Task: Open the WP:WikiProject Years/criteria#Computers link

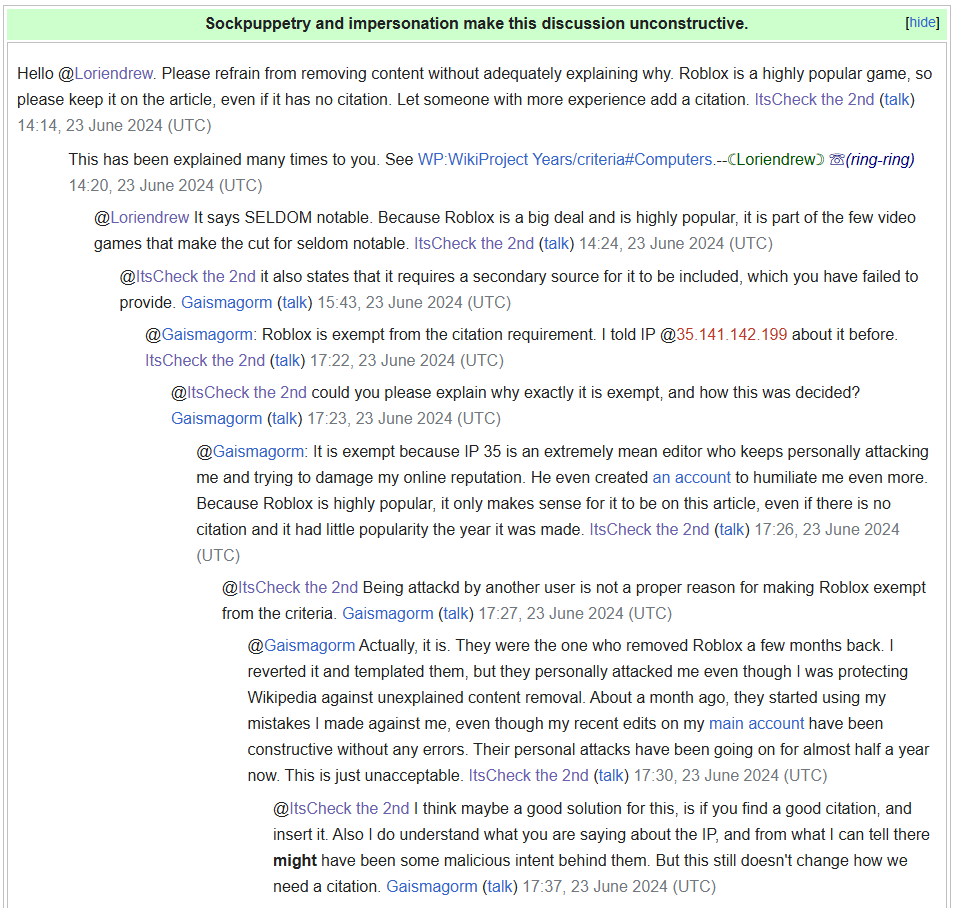Action: coord(565,160)
